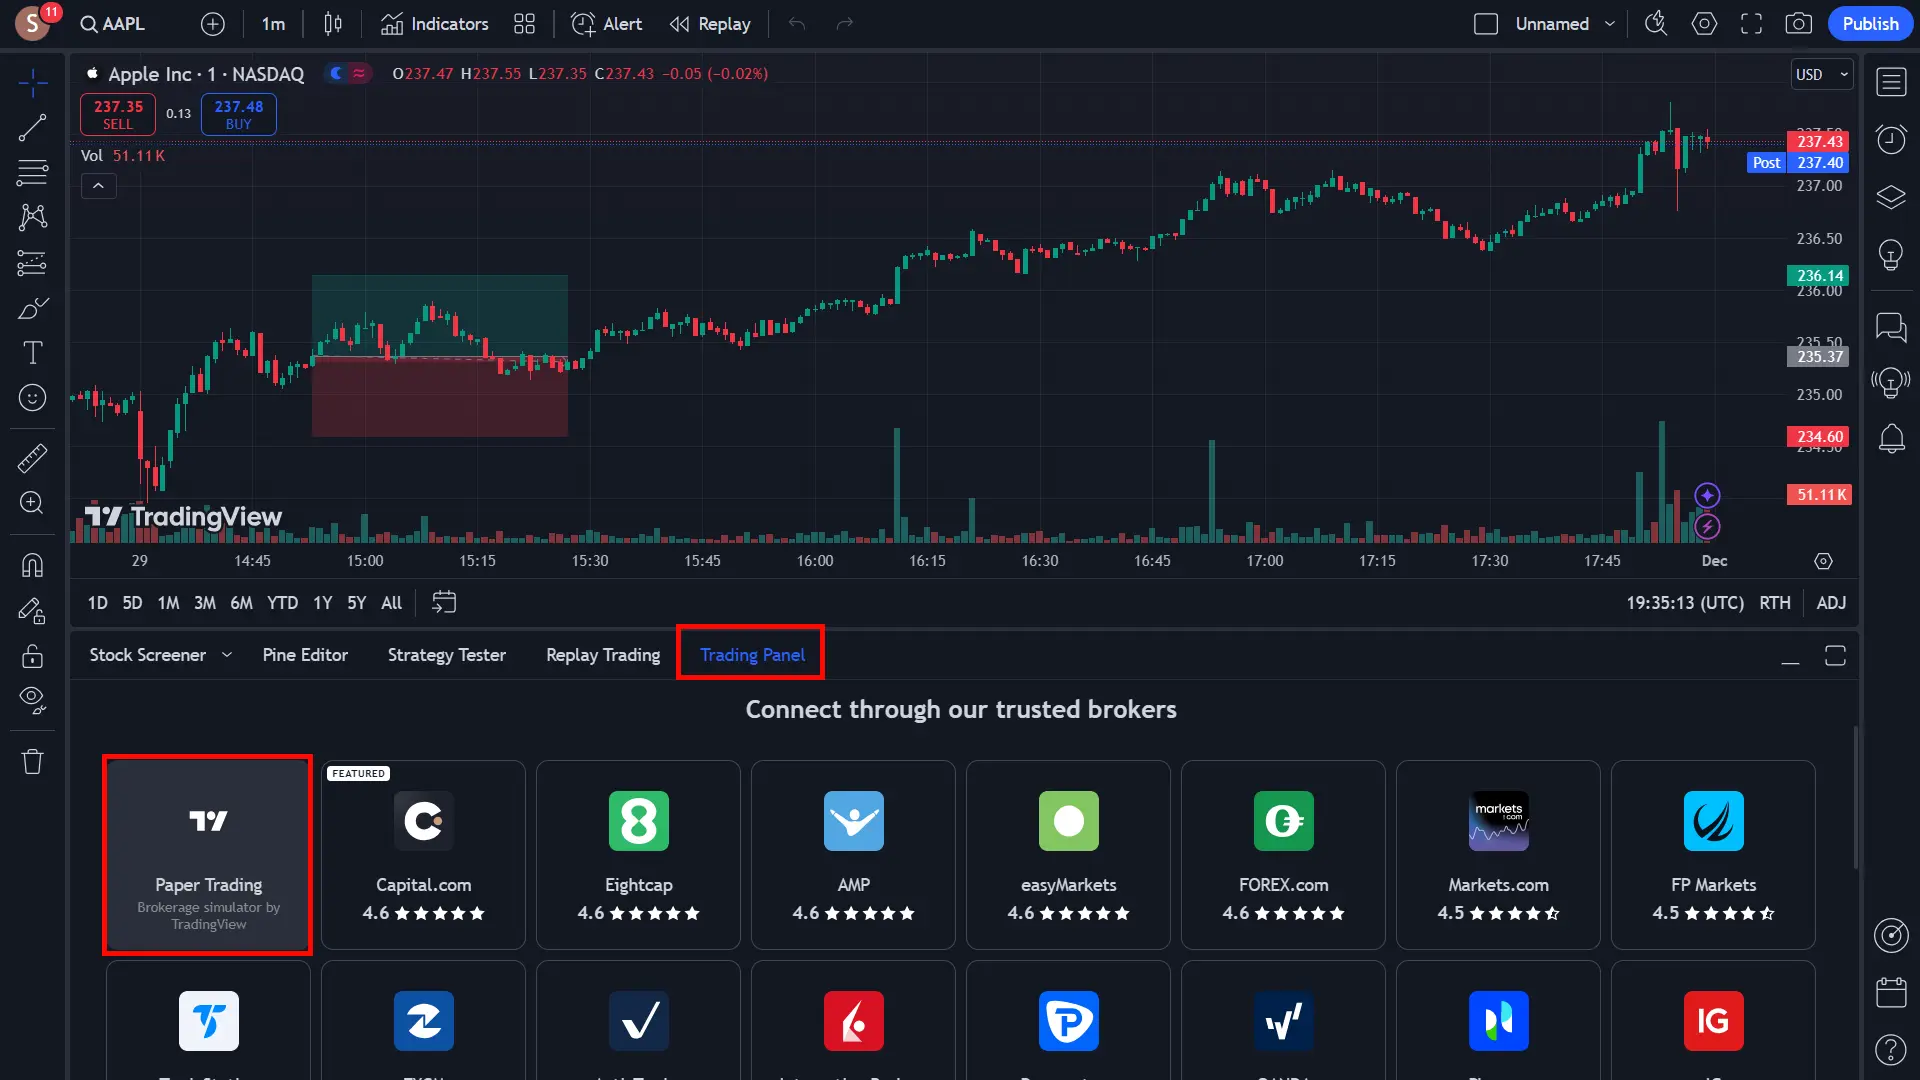Select the crosshair cursor tool

click(x=32, y=84)
